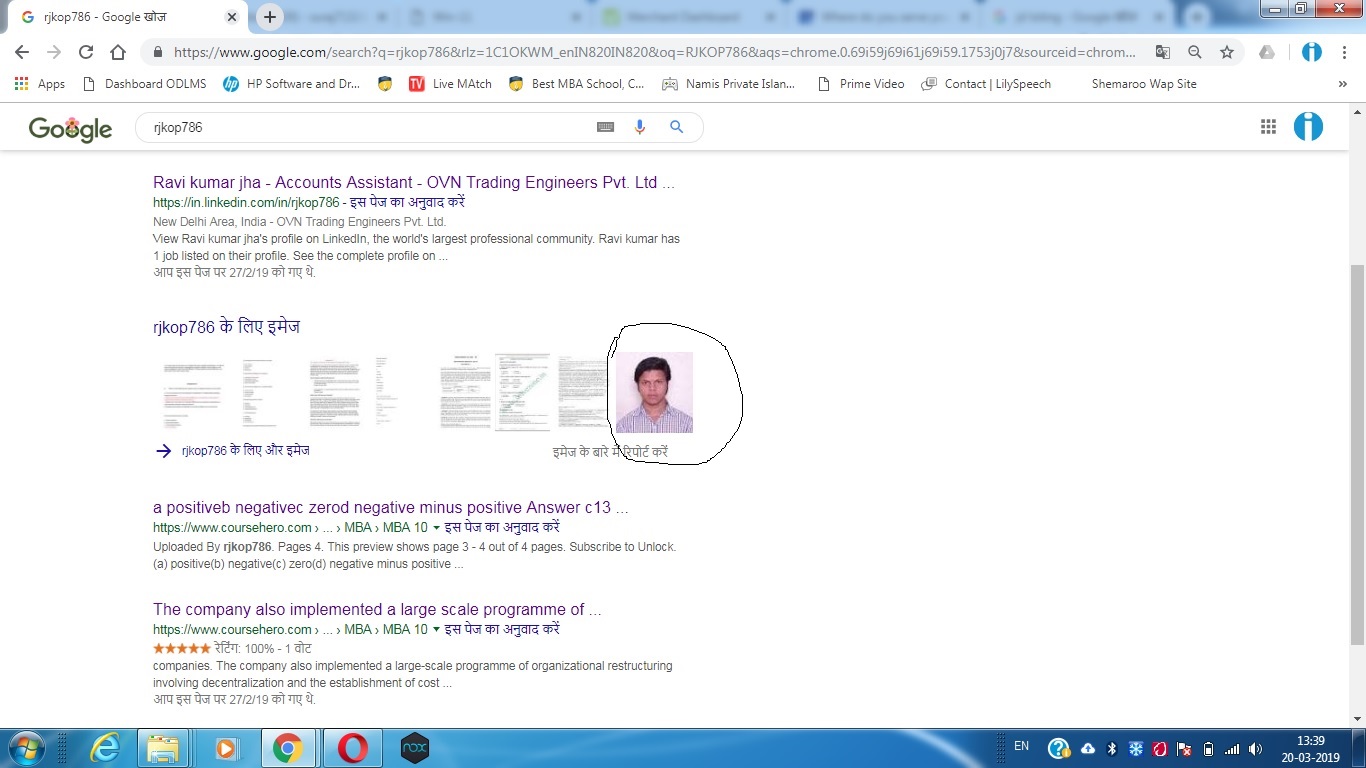
Task: Show more bookmarks chevron
Action: pos(1342,84)
